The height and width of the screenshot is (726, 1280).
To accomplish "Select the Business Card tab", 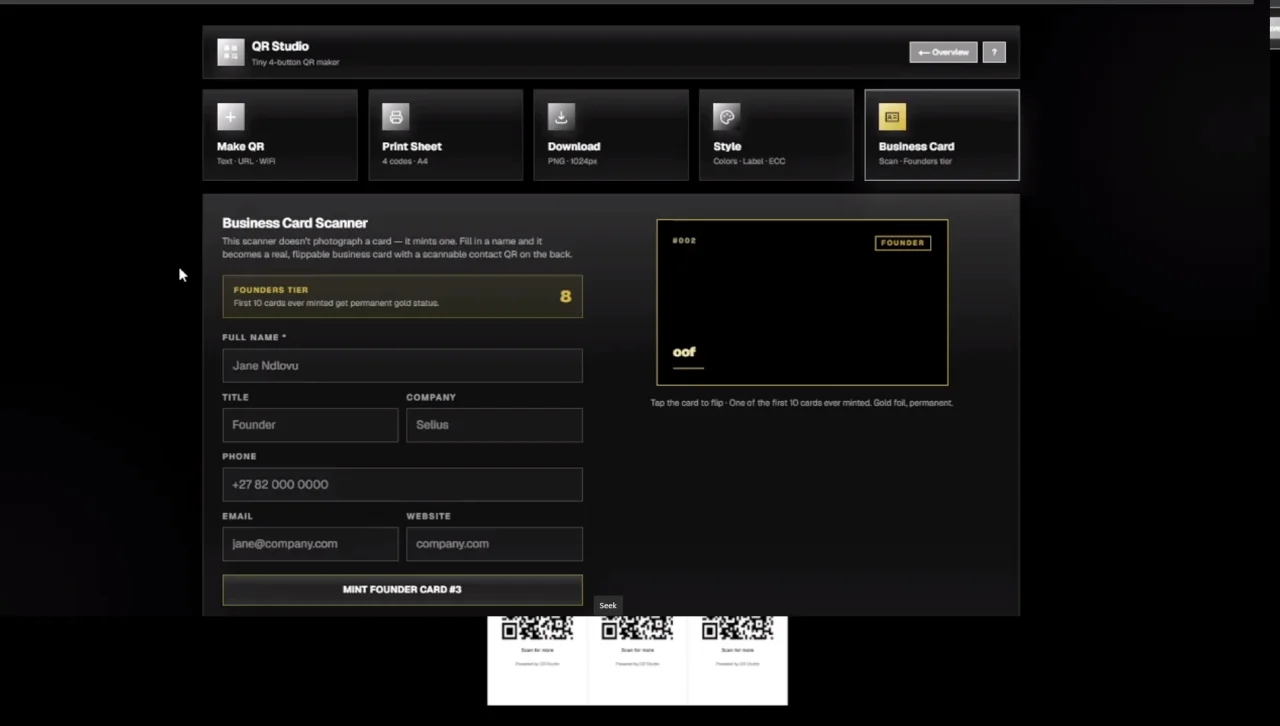I will pyautogui.click(x=942, y=135).
